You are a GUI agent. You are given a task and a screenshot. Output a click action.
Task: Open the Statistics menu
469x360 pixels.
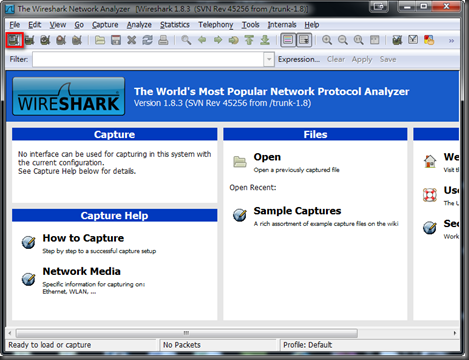(x=175, y=25)
